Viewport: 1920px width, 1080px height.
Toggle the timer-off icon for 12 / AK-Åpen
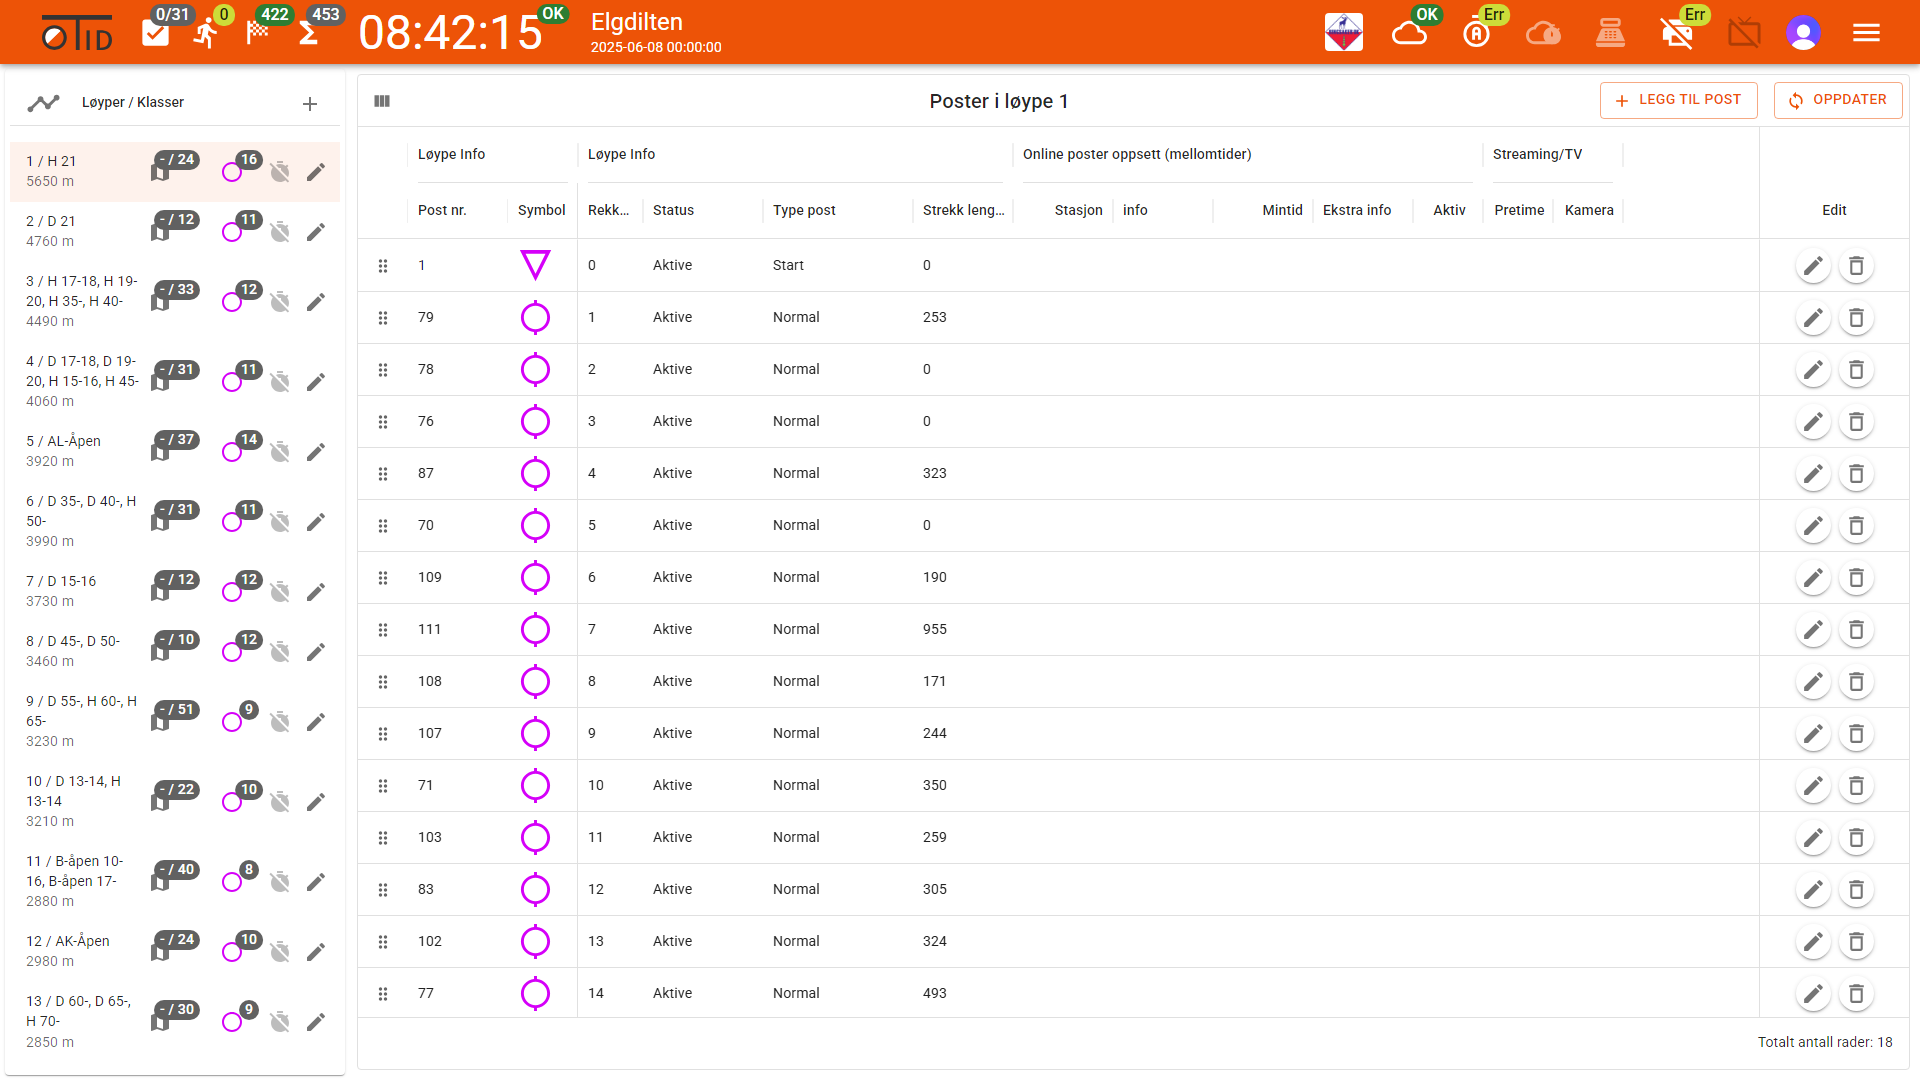[280, 952]
